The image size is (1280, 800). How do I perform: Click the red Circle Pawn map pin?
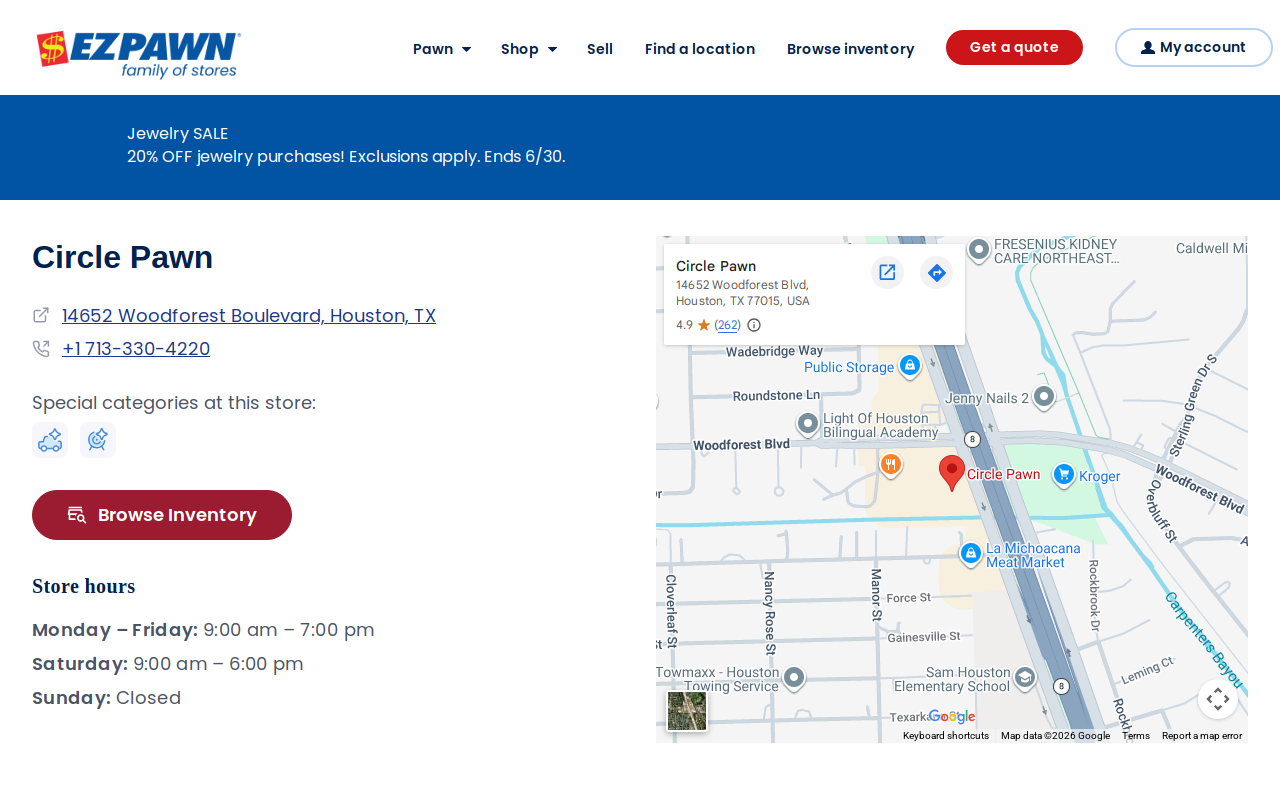[x=952, y=472]
